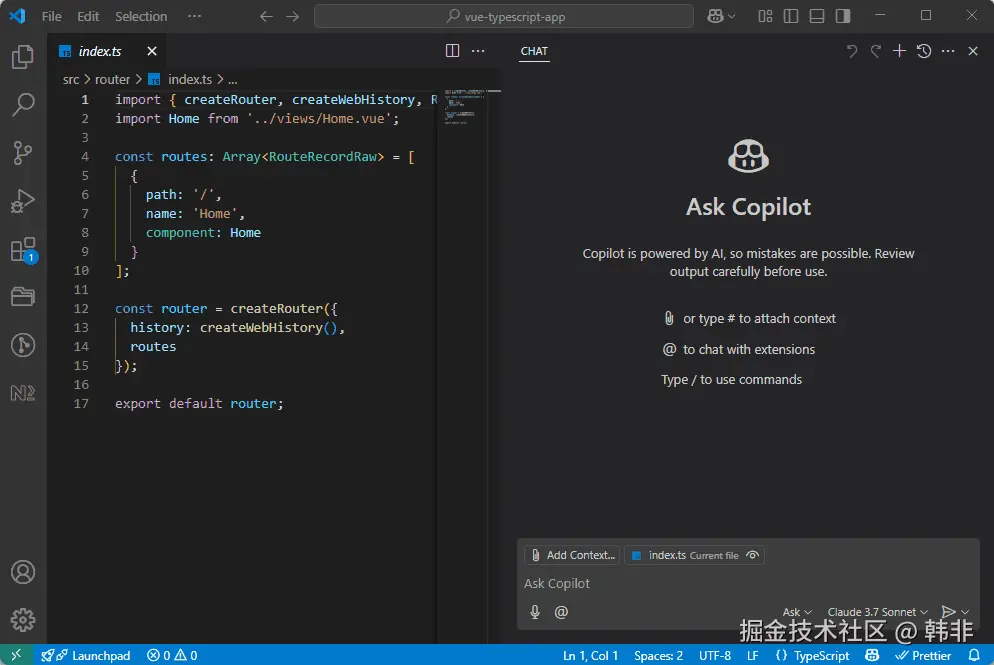Open the File menu
The width and height of the screenshot is (994, 665).
coord(51,16)
